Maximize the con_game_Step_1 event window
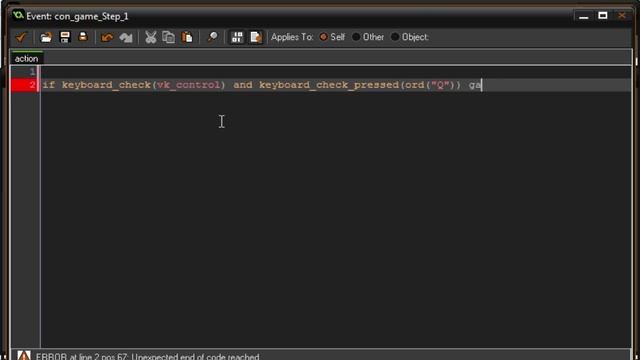 pos(603,16)
